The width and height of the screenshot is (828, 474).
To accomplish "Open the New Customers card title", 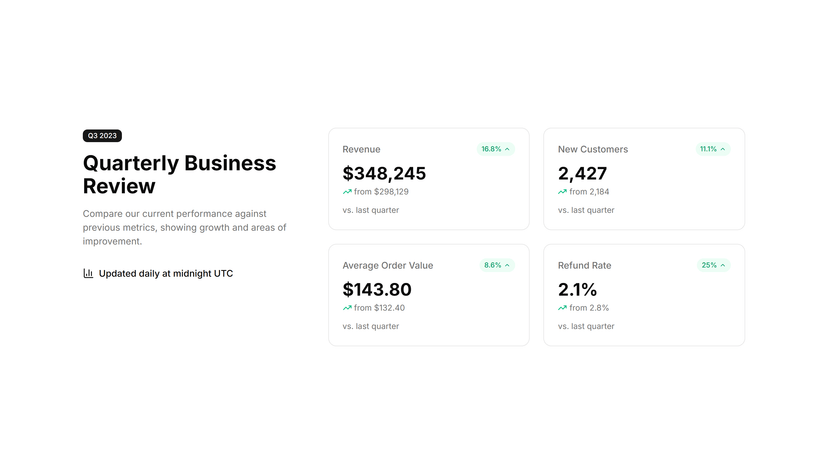I will click(x=593, y=149).
